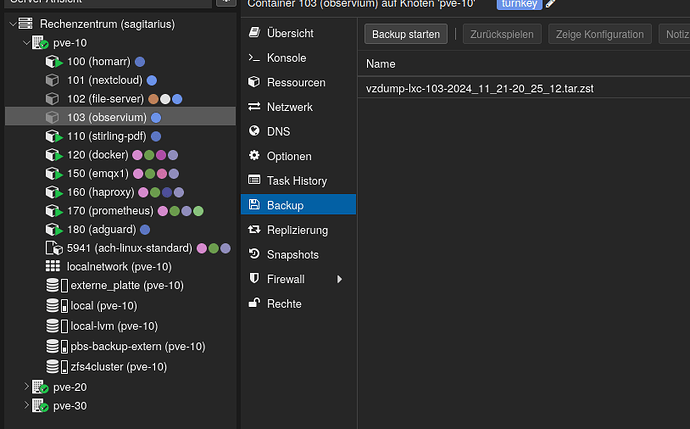
Task: Click the container icon for 150 (emqx1)
Action: (54, 174)
